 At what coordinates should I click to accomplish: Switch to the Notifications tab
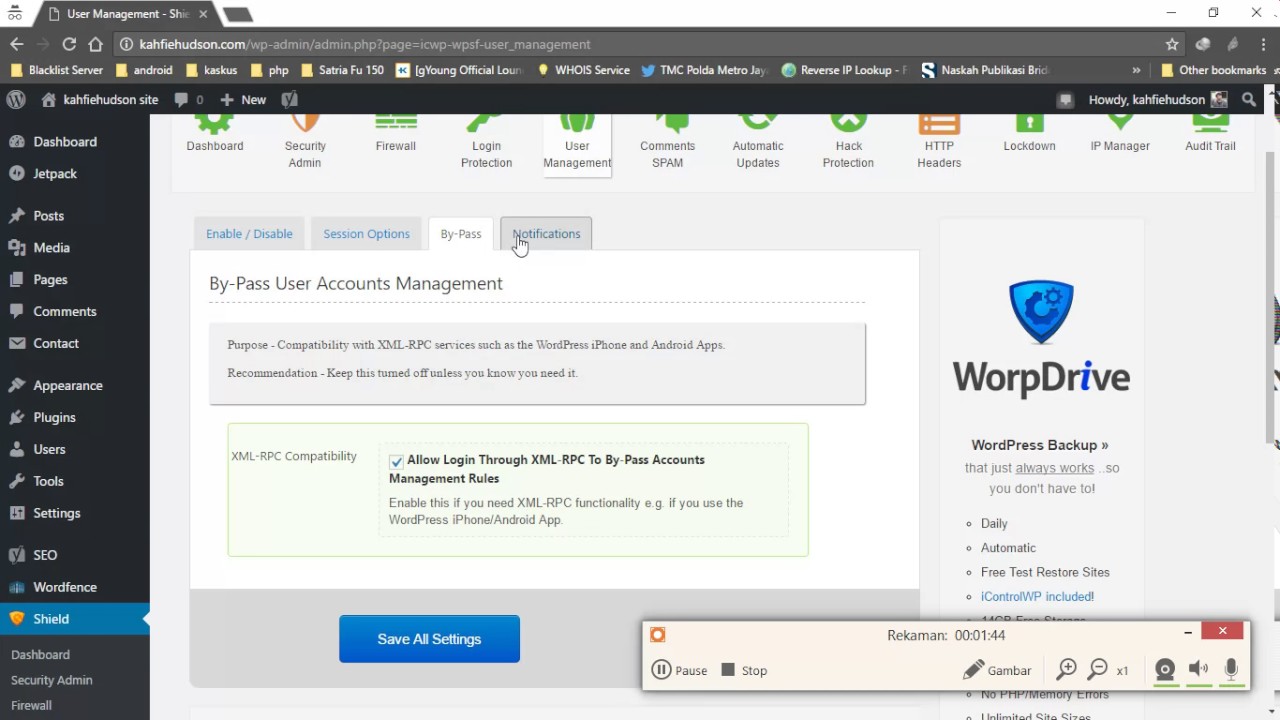[546, 234]
